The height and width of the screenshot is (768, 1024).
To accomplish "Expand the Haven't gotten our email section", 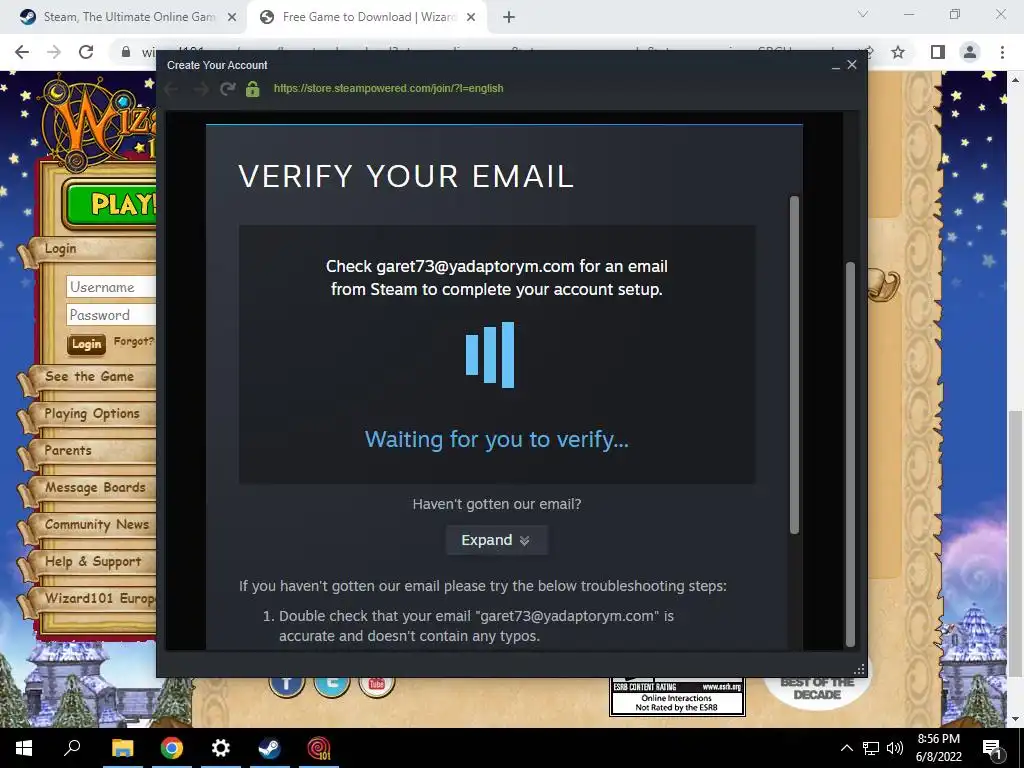I will [496, 540].
